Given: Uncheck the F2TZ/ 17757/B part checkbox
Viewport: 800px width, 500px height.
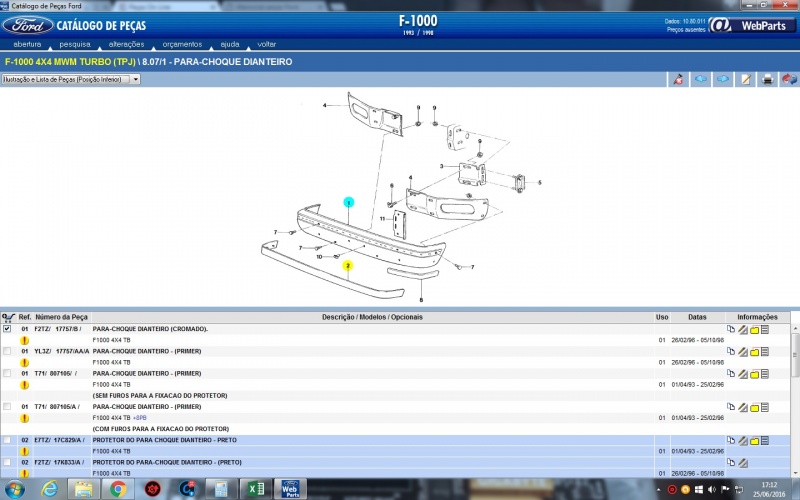Looking at the screenshot, I should coord(7,329).
